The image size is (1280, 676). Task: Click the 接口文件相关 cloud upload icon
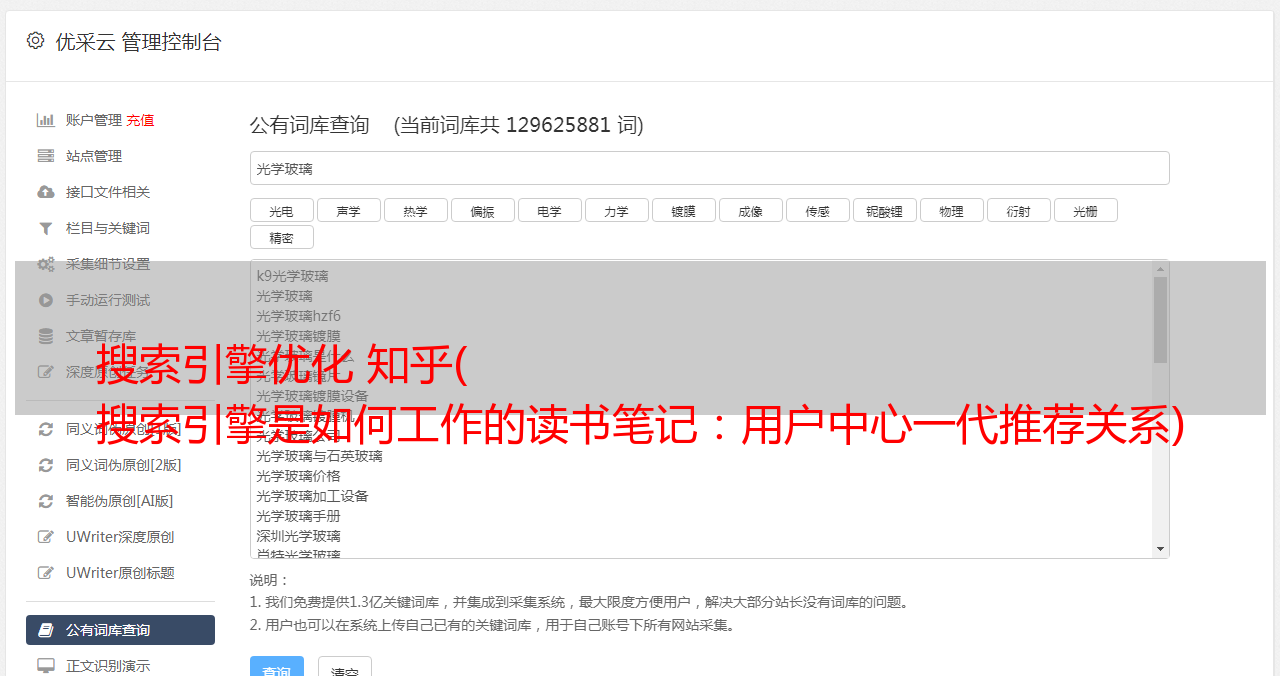(x=45, y=192)
